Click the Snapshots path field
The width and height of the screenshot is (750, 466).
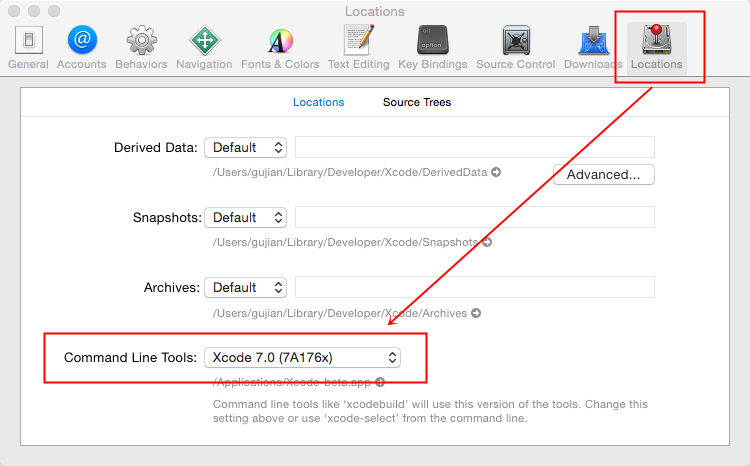click(474, 217)
